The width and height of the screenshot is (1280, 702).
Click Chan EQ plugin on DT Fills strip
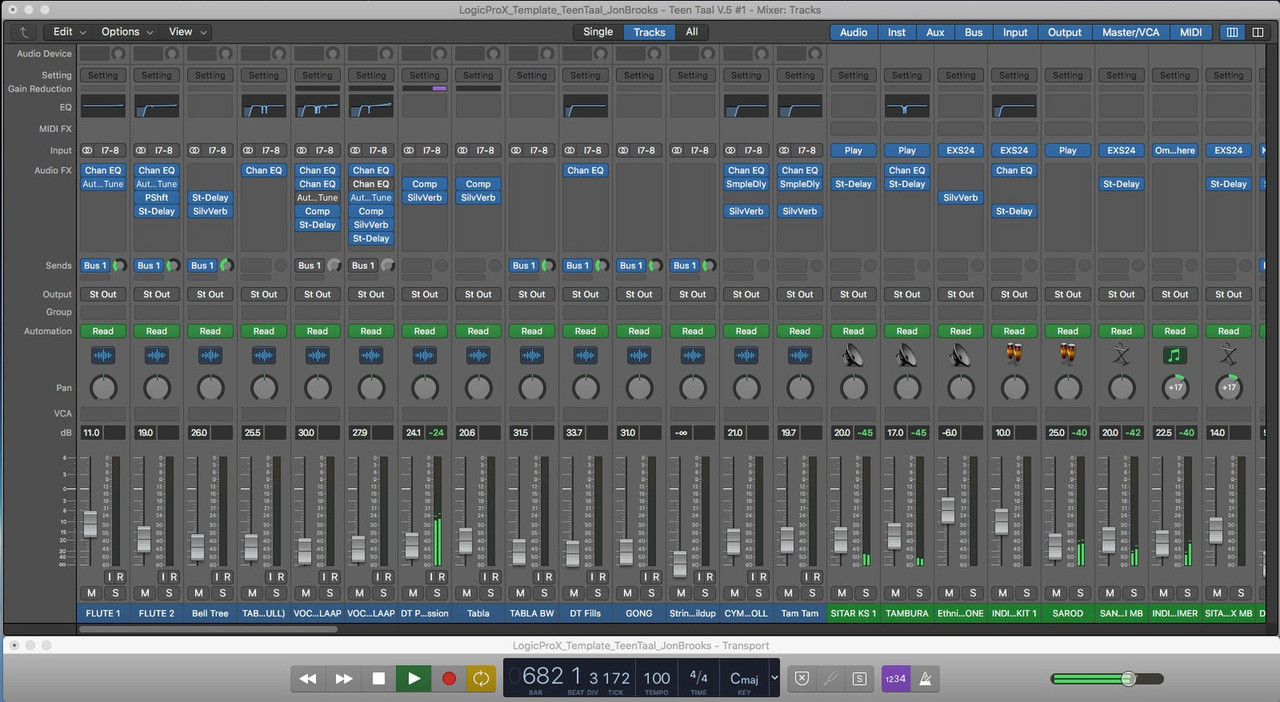(x=585, y=170)
